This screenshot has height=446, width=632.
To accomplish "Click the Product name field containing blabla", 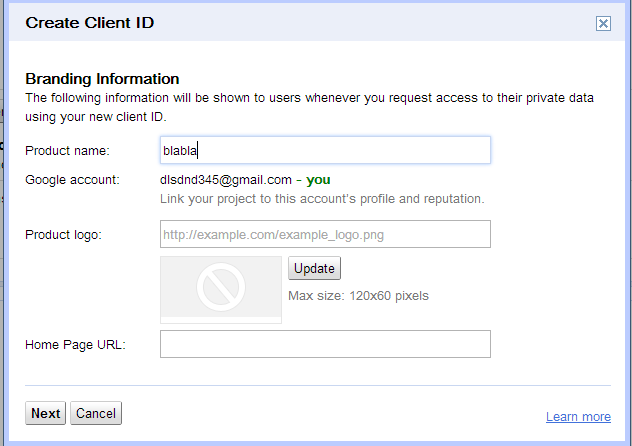I will point(325,150).
